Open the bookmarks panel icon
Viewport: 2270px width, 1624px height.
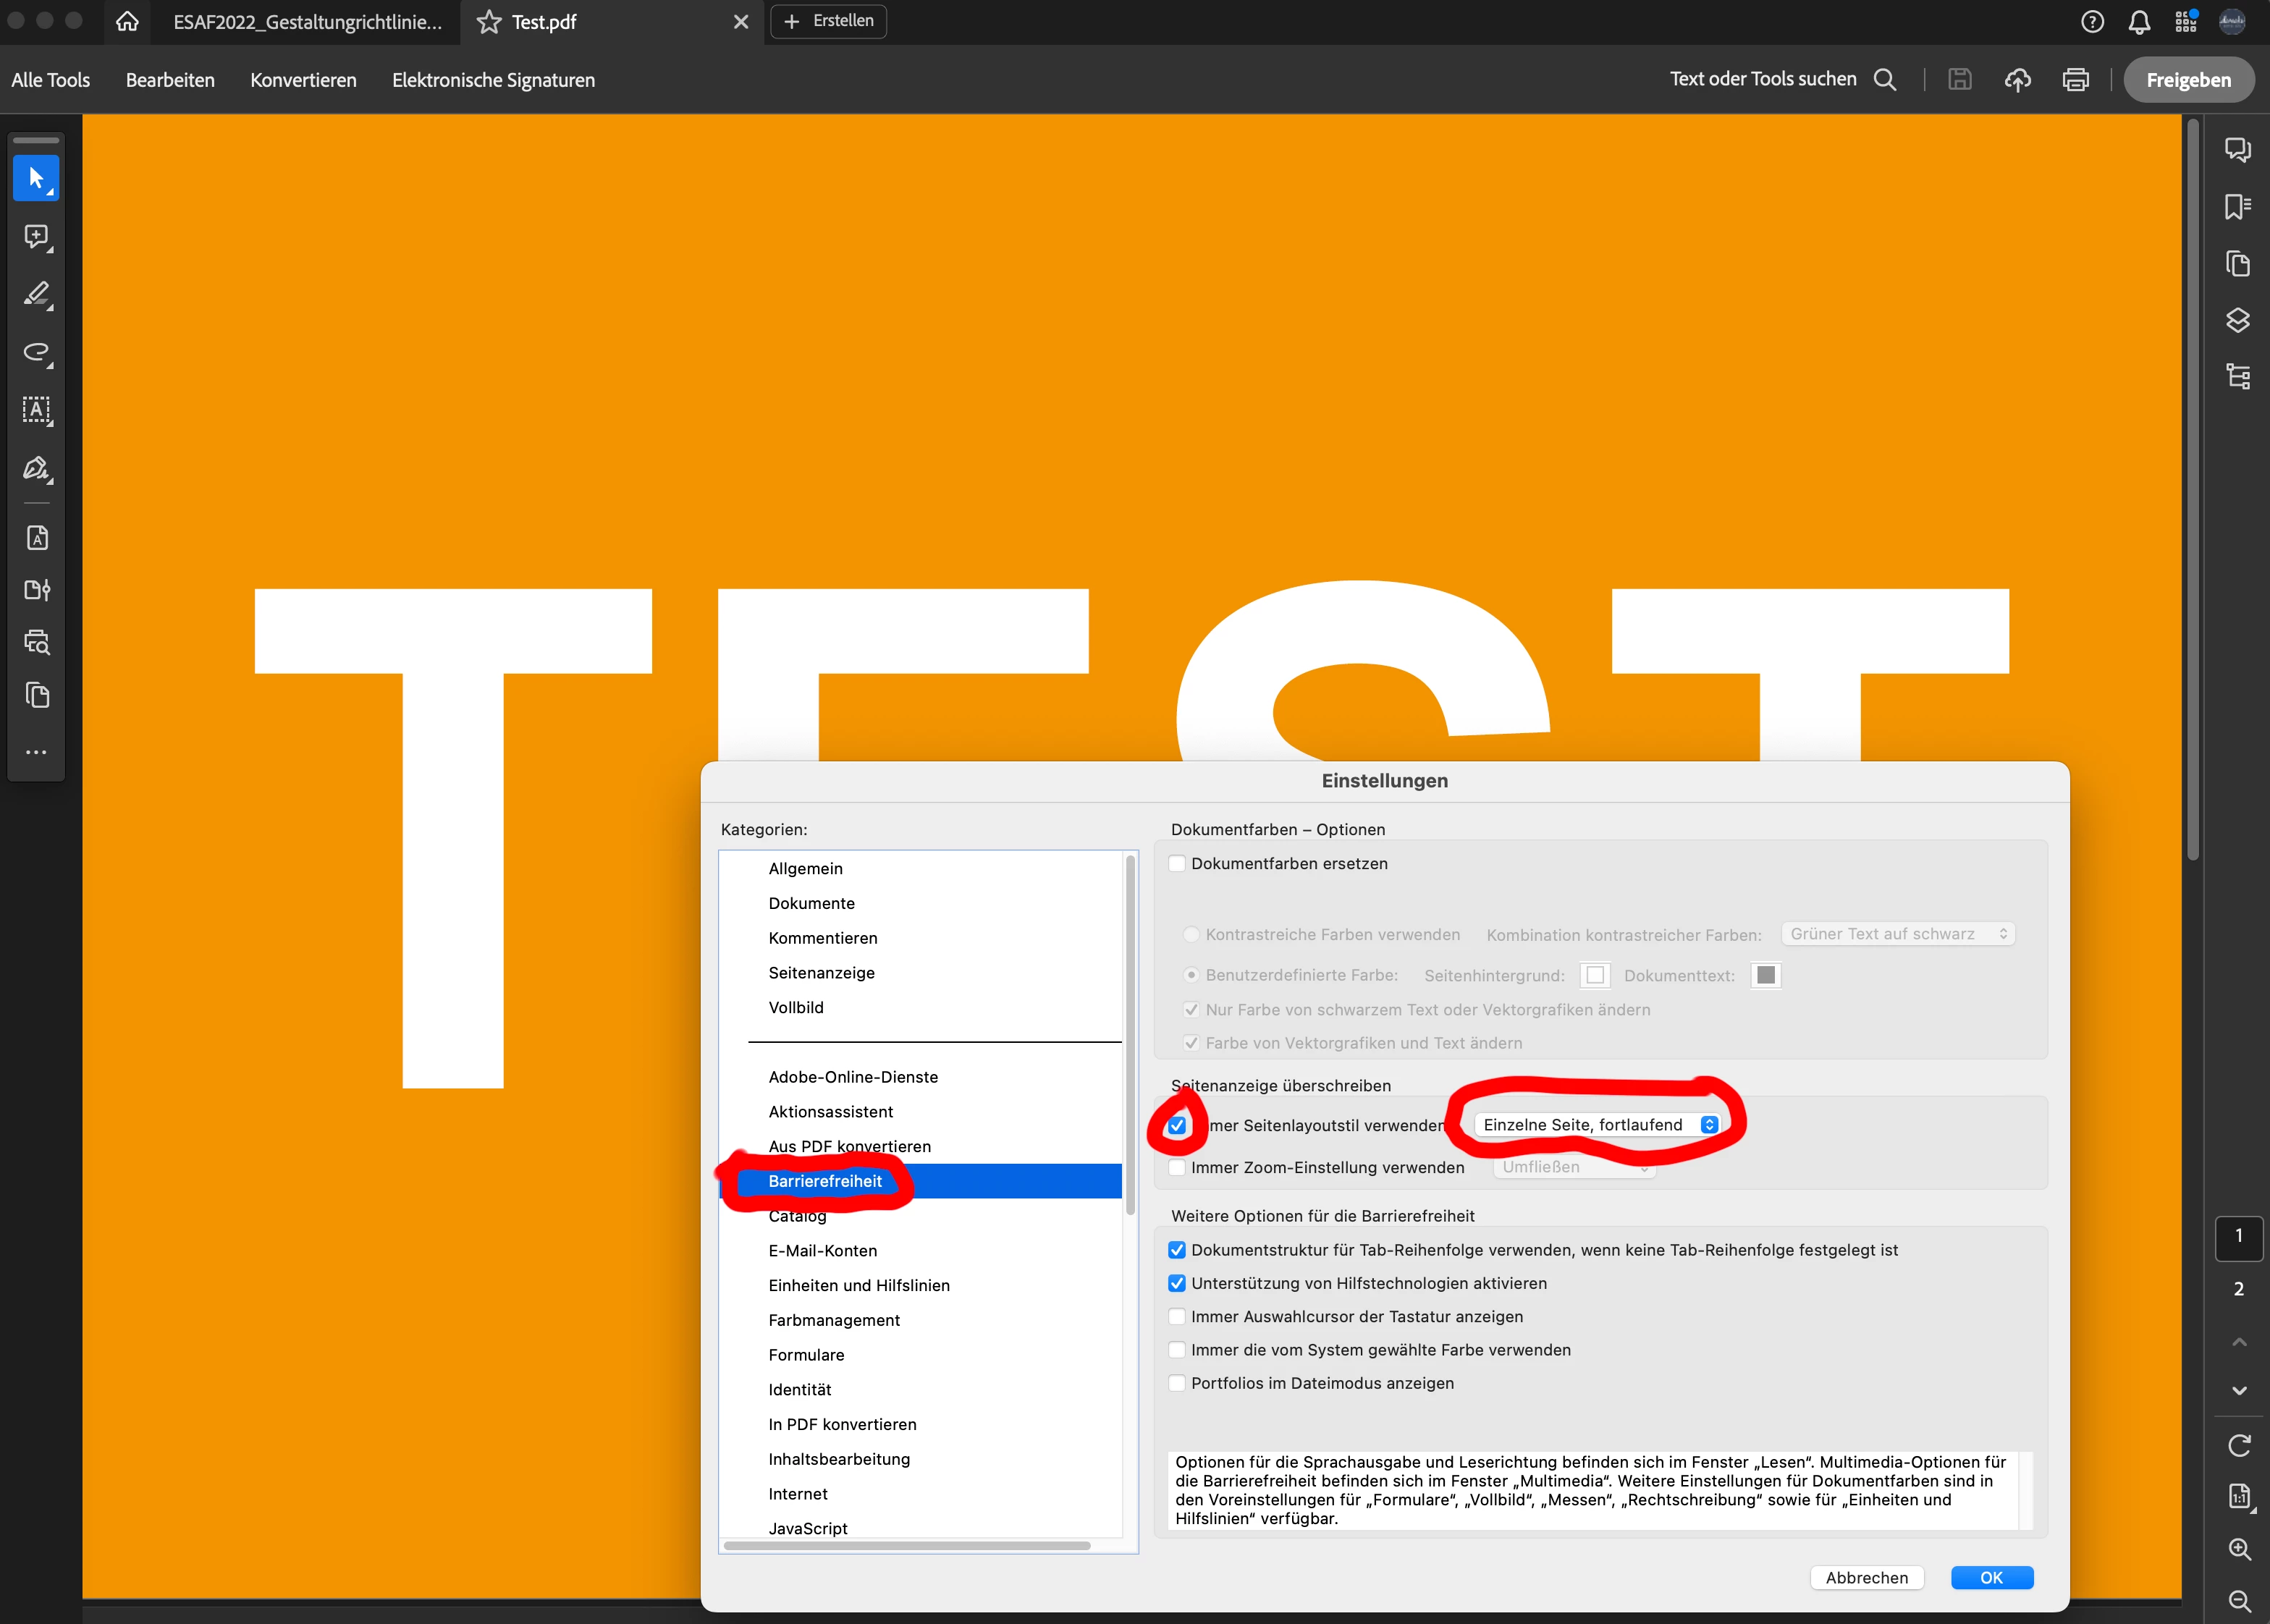[x=2237, y=207]
